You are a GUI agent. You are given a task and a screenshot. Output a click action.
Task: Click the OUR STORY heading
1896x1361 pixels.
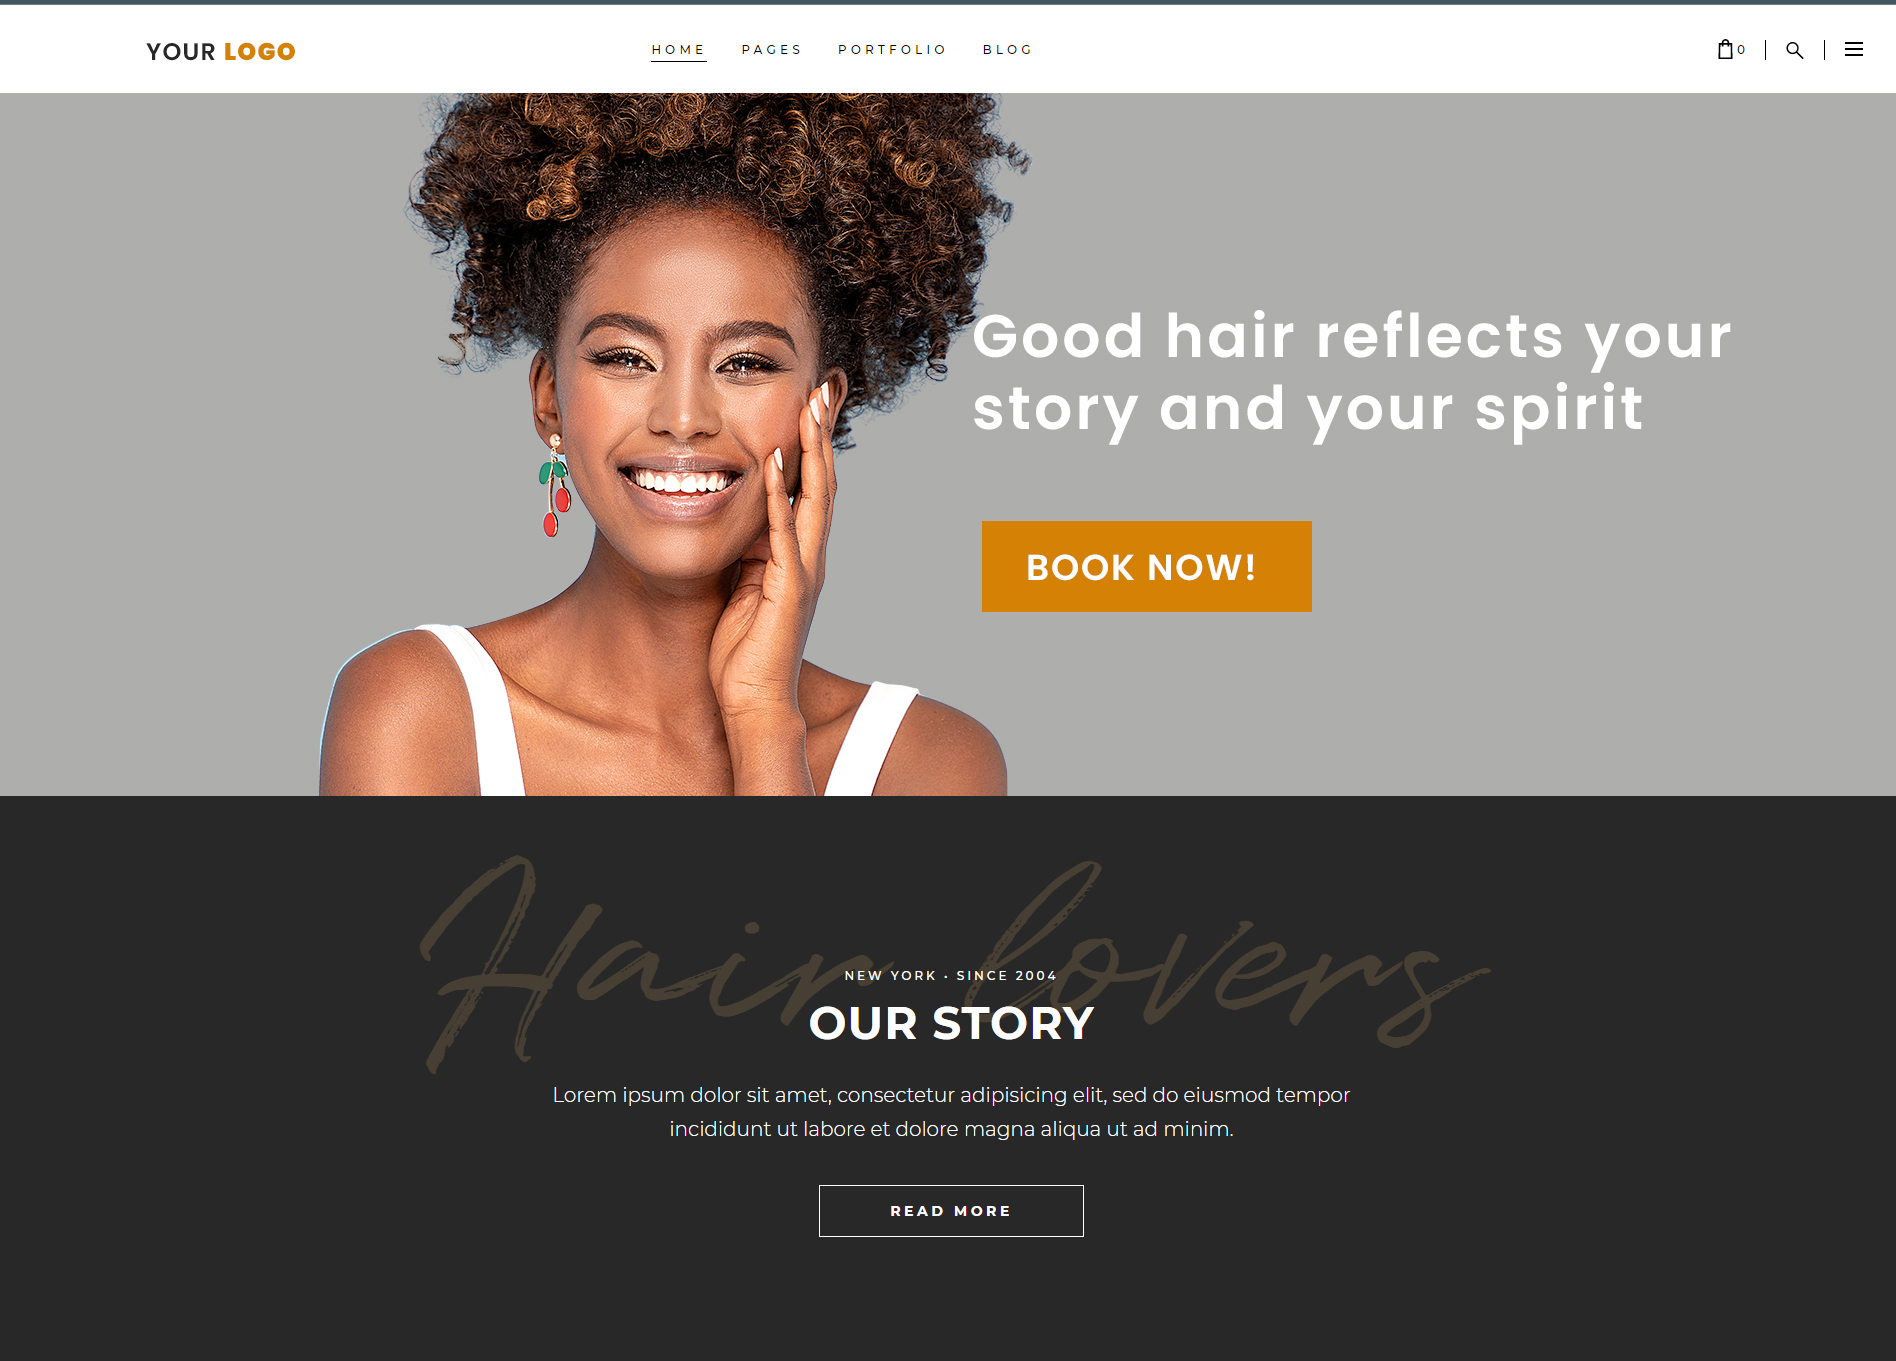951,1023
